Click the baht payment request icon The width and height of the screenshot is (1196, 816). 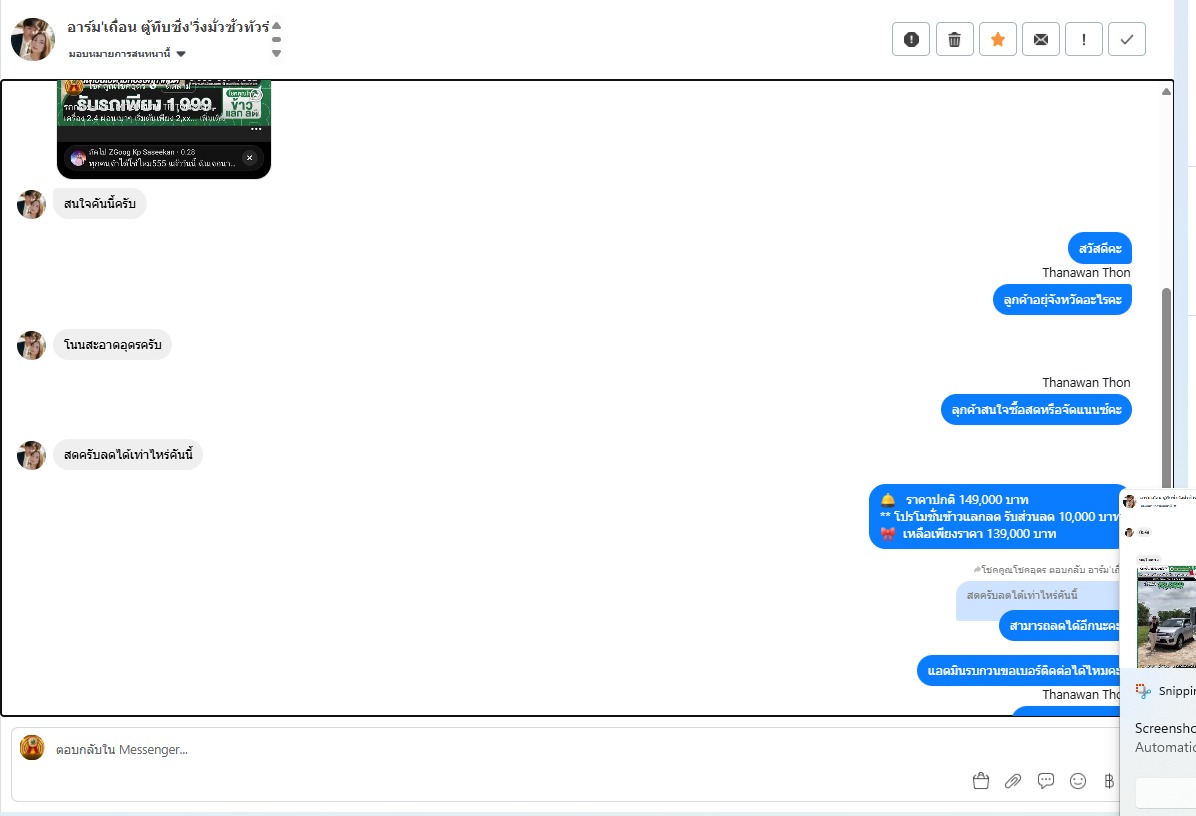(1109, 781)
